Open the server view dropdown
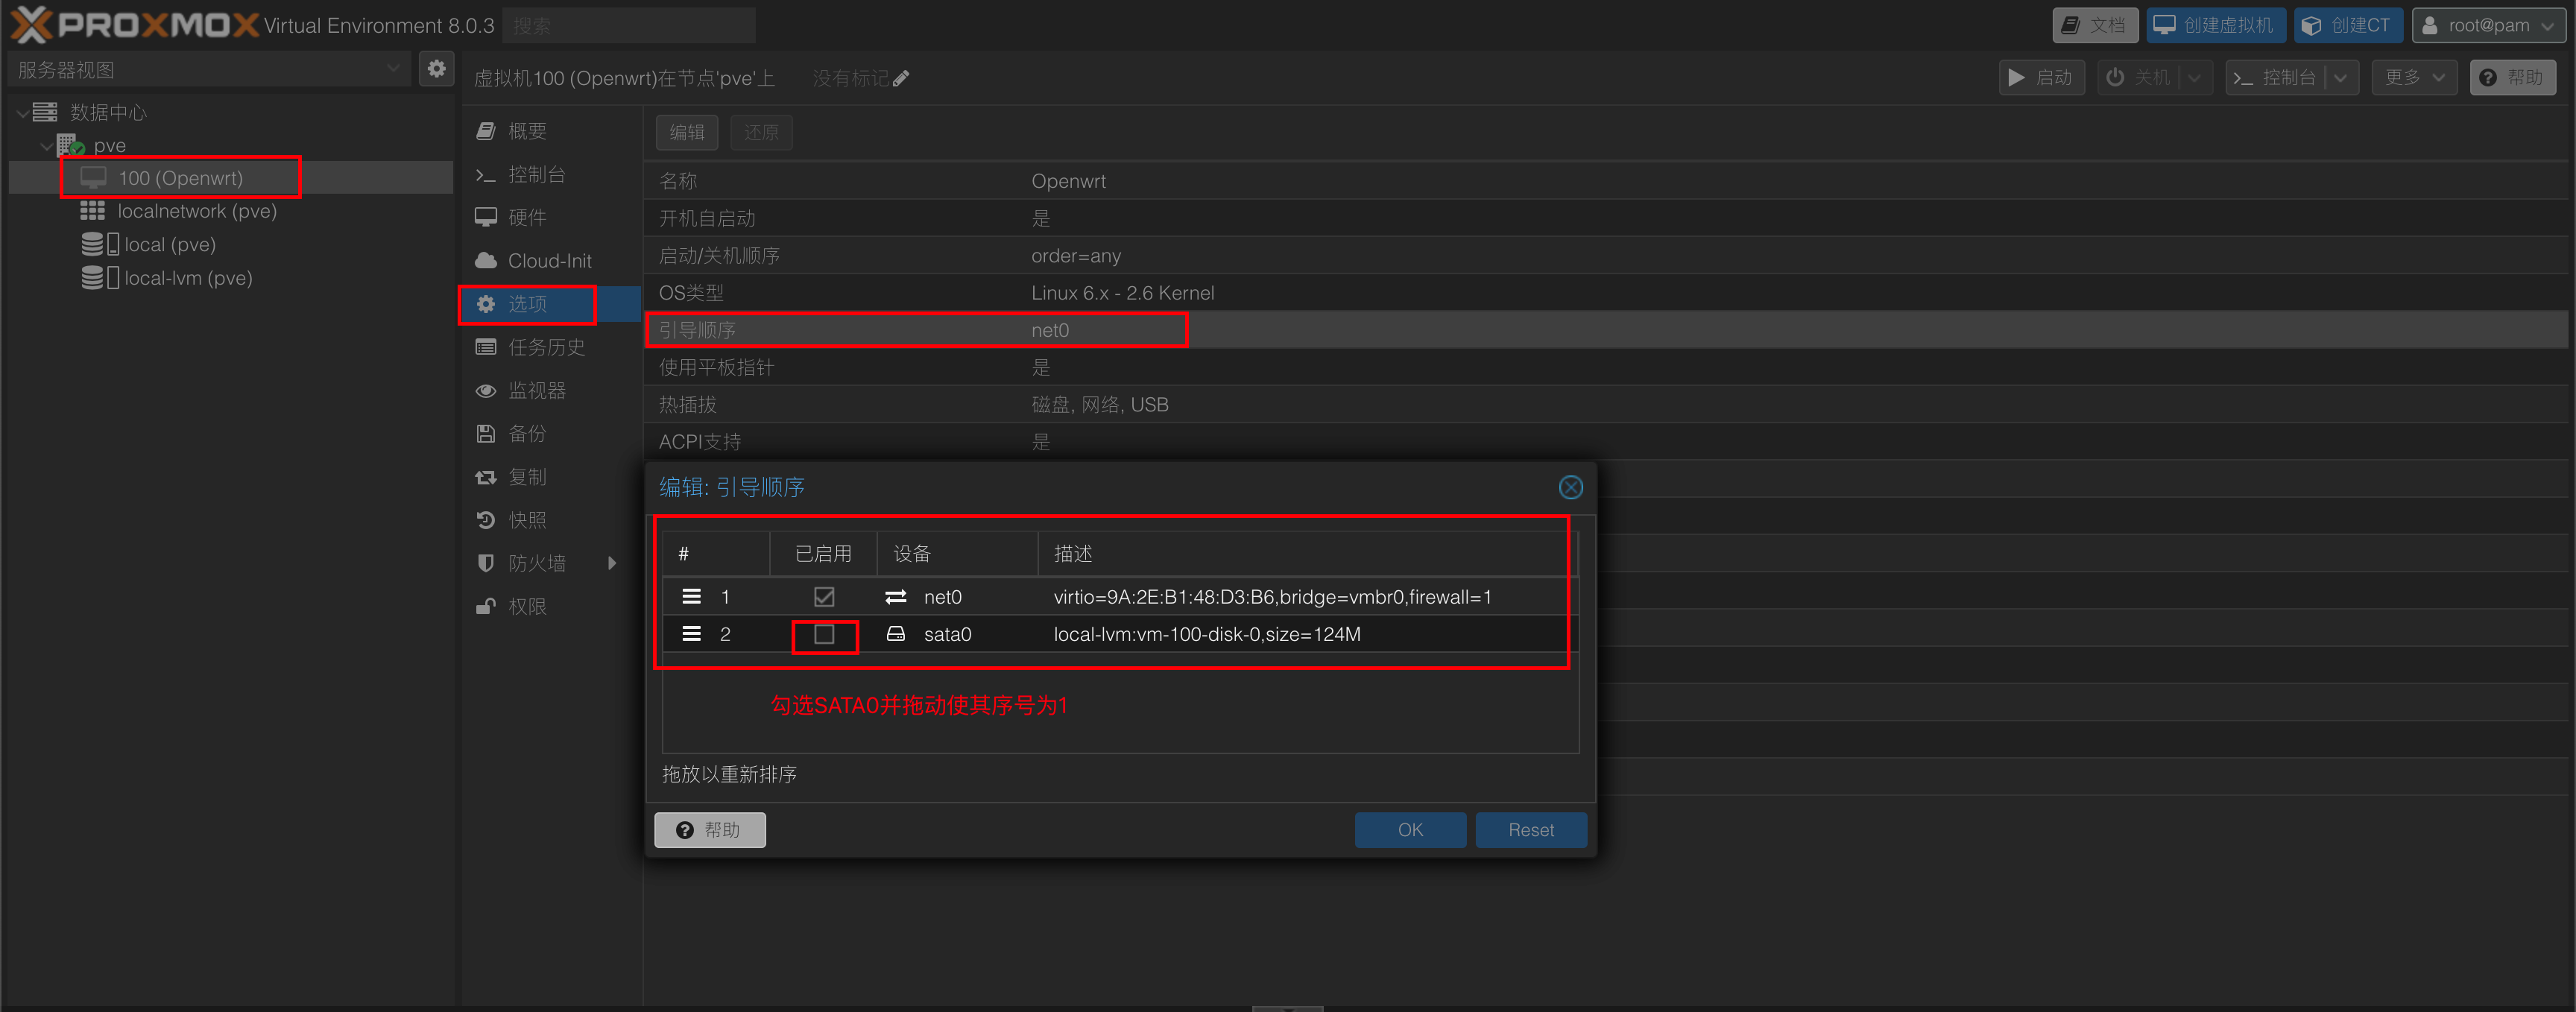 pyautogui.click(x=393, y=69)
